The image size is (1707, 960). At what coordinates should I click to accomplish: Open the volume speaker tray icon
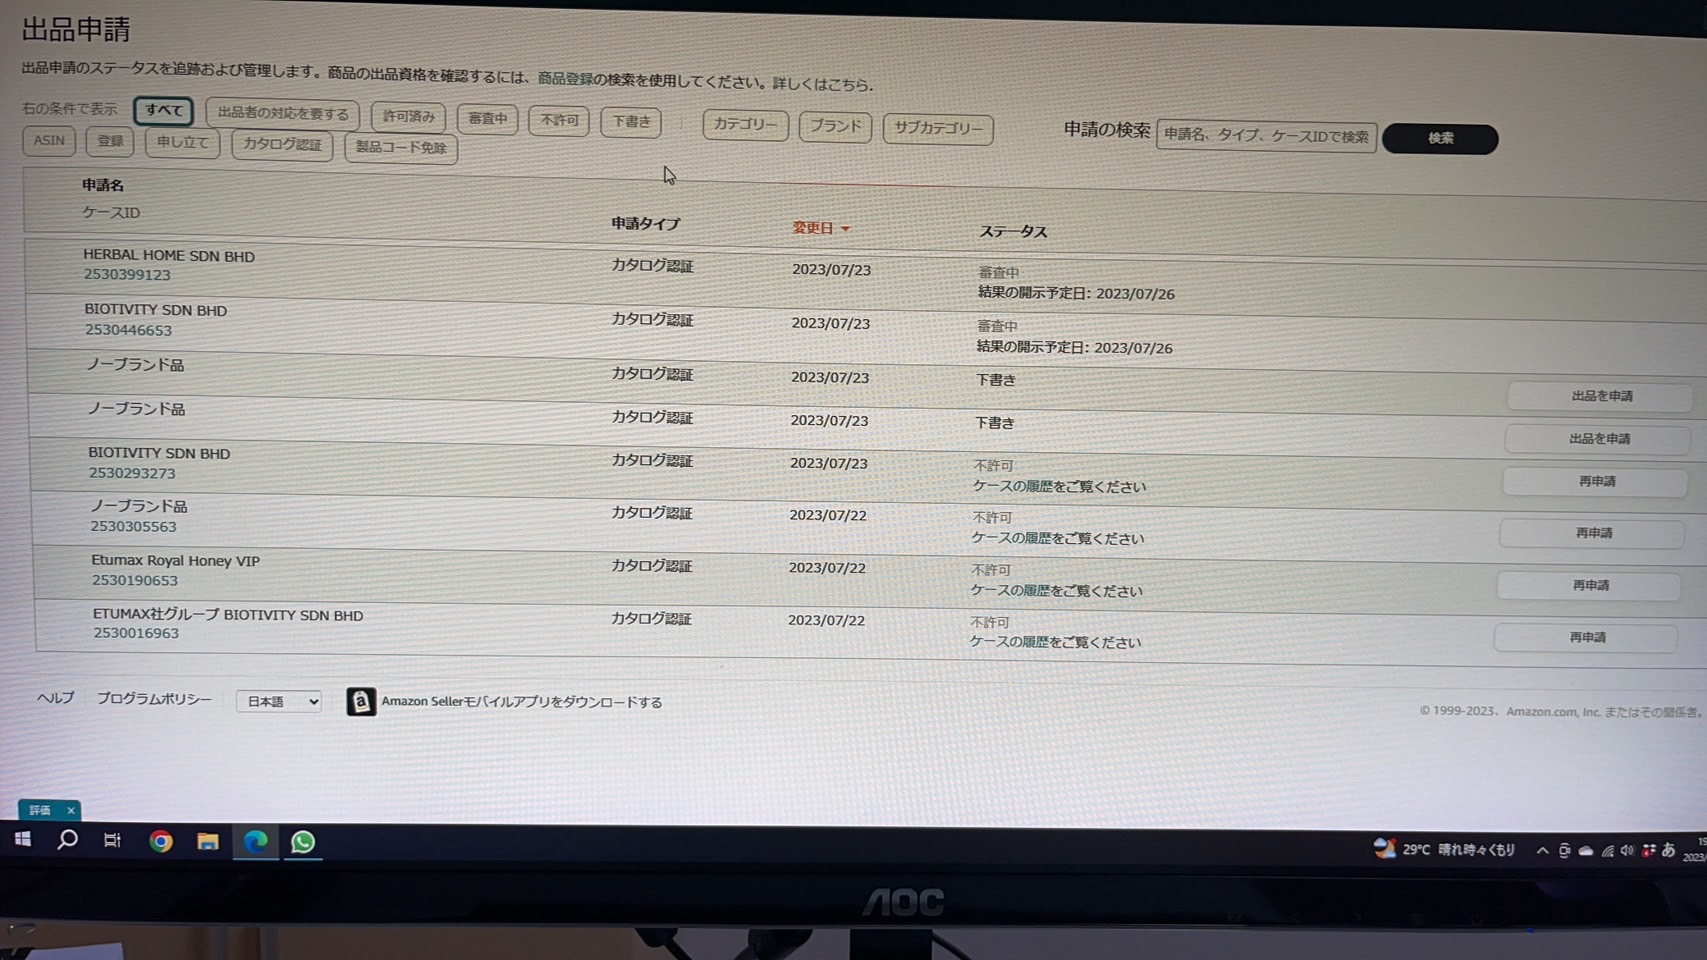[x=1627, y=851]
